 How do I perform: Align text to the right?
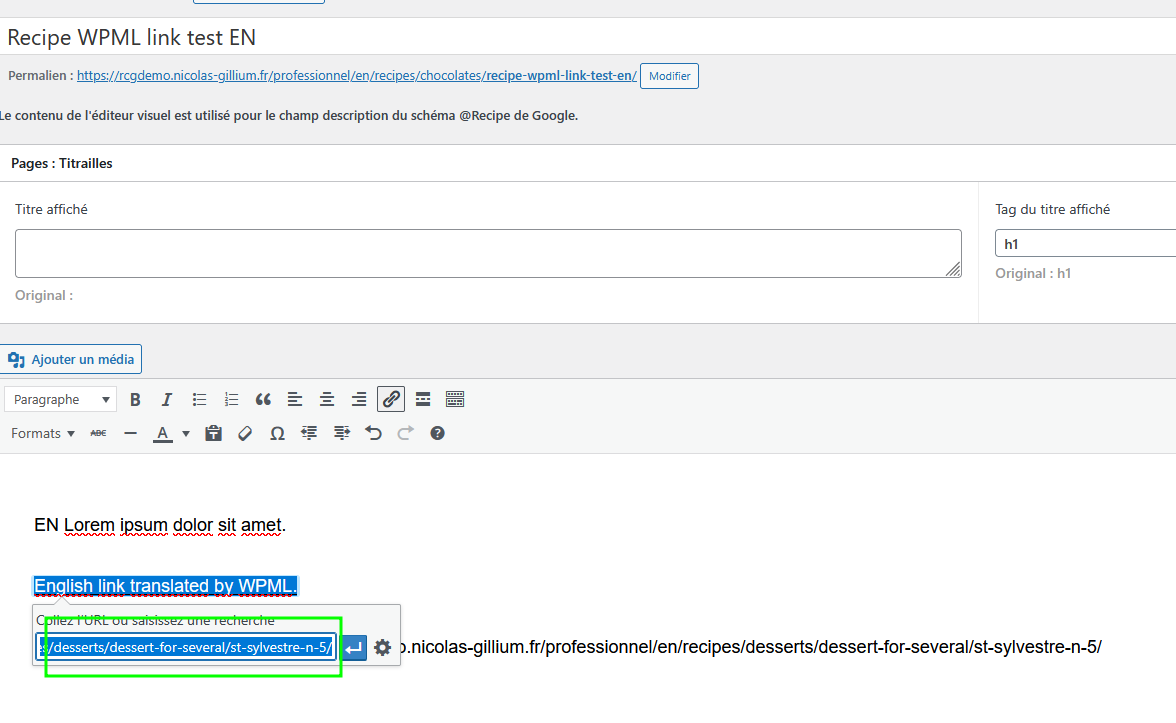pos(359,400)
